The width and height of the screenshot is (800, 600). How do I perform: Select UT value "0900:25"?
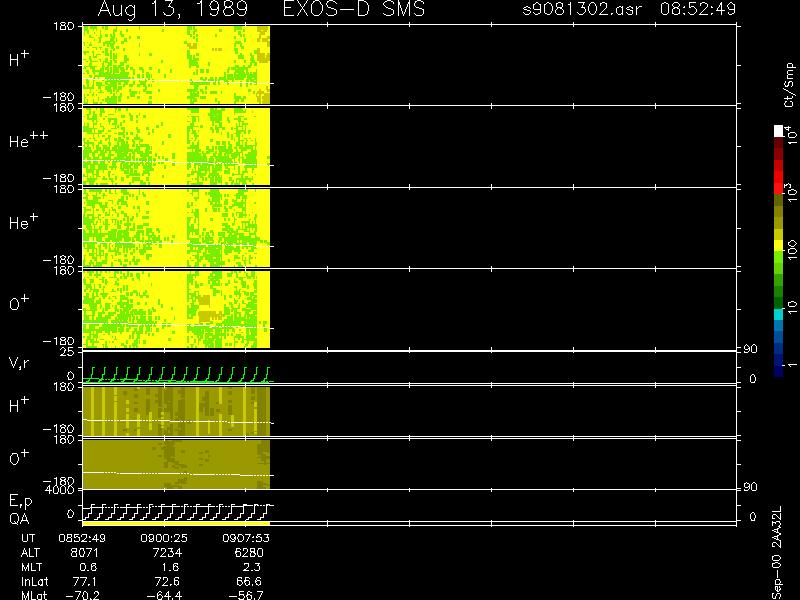164,538
